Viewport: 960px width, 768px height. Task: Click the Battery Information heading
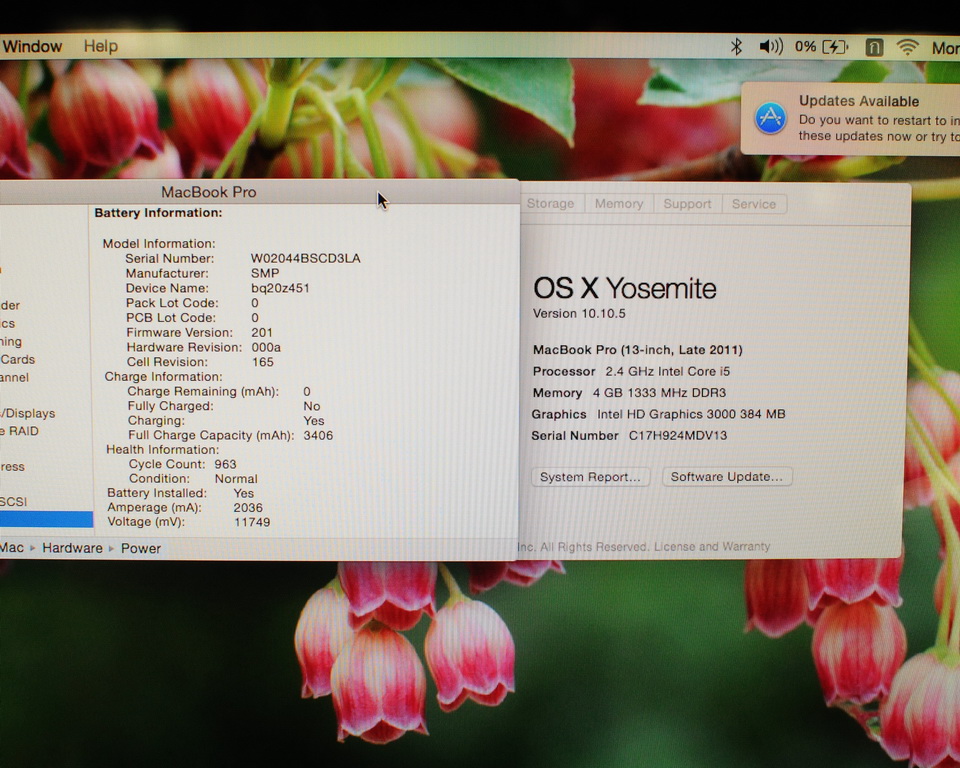[158, 213]
